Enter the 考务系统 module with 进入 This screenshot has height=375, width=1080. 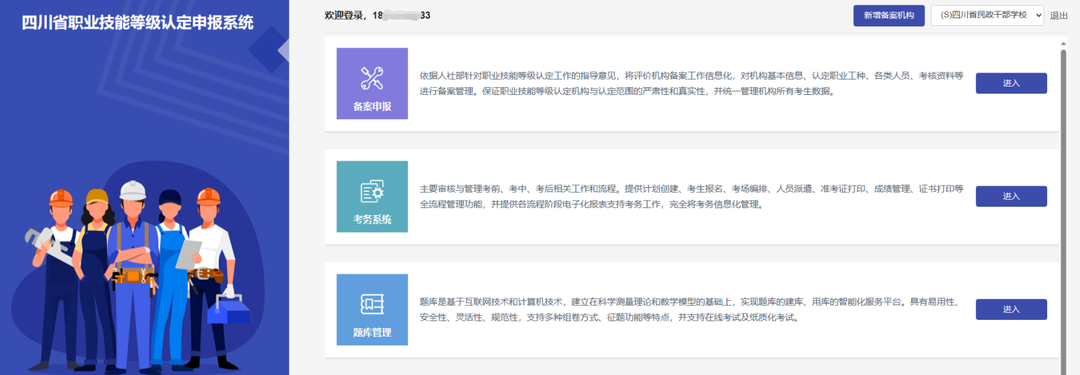[x=1011, y=196]
